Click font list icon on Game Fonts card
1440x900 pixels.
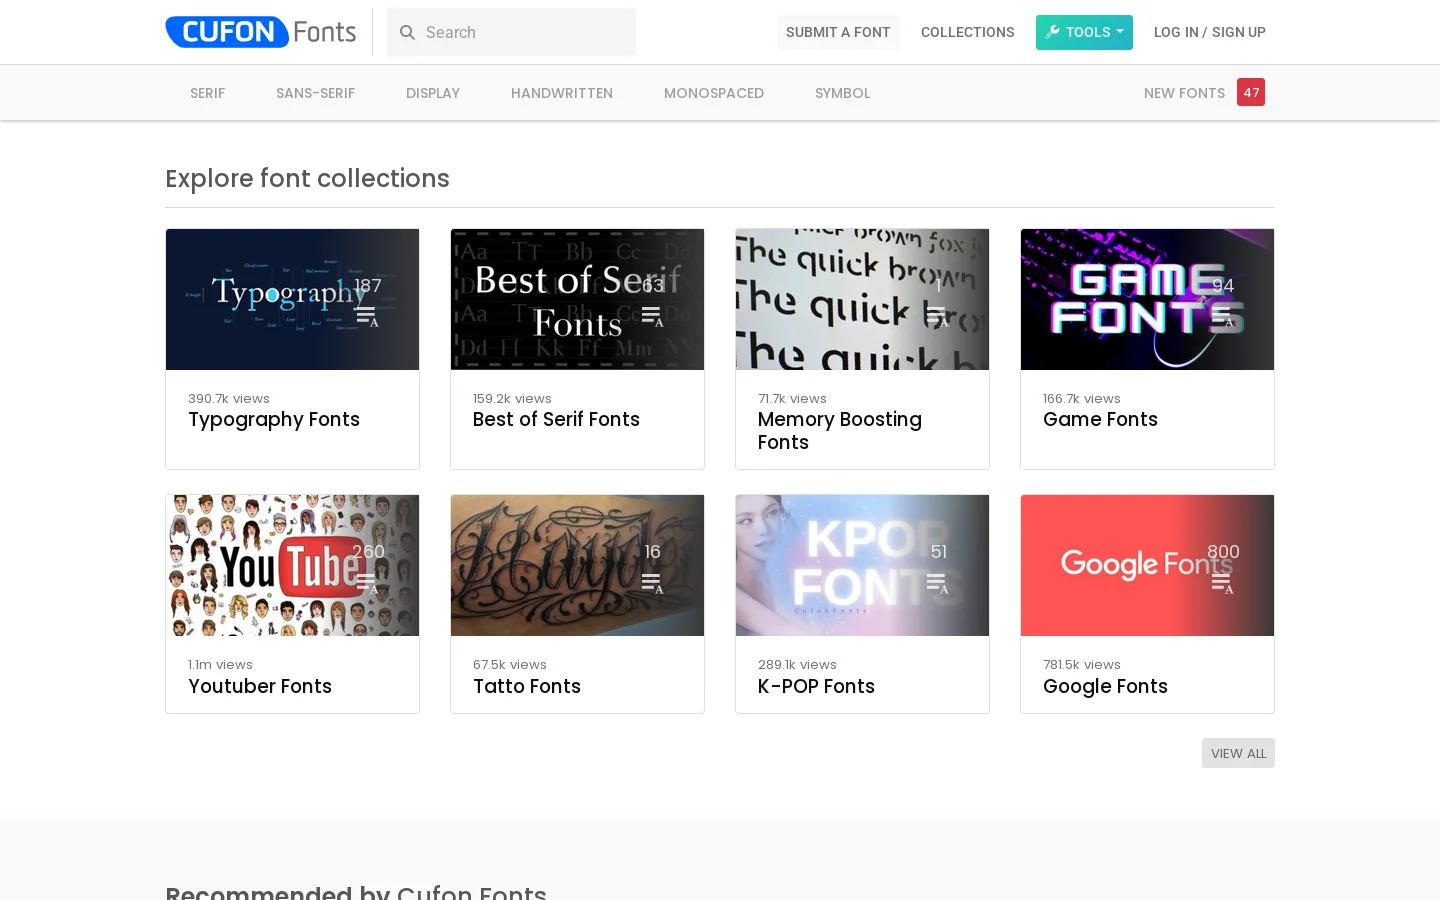click(1222, 317)
